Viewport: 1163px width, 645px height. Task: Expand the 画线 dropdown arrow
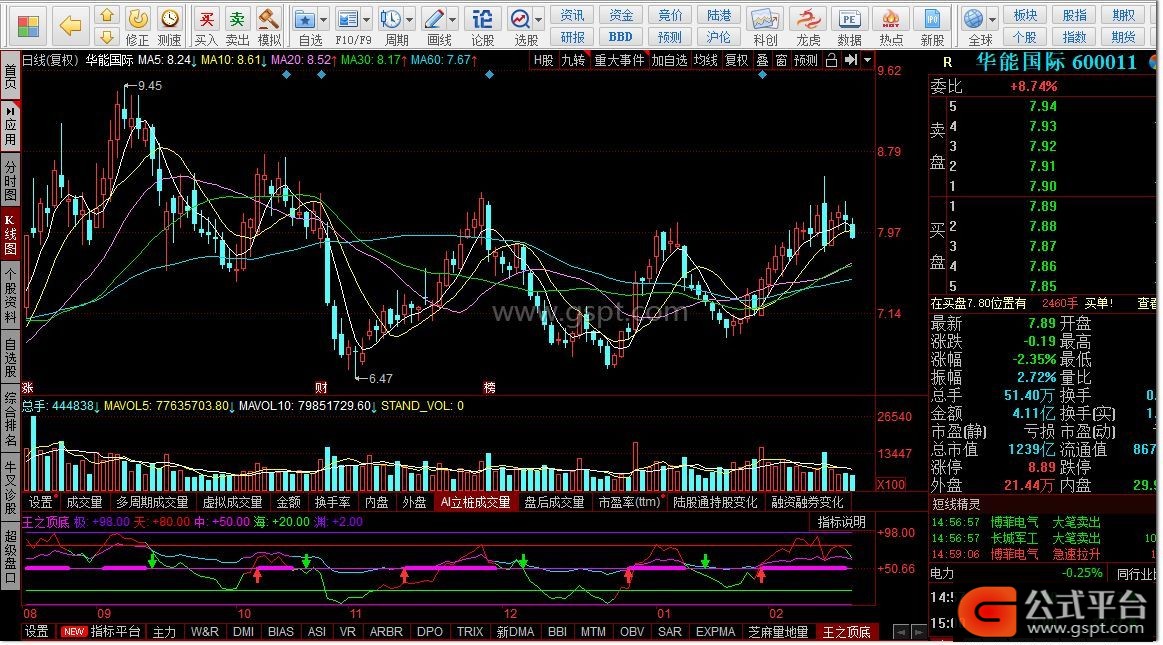pyautogui.click(x=452, y=20)
